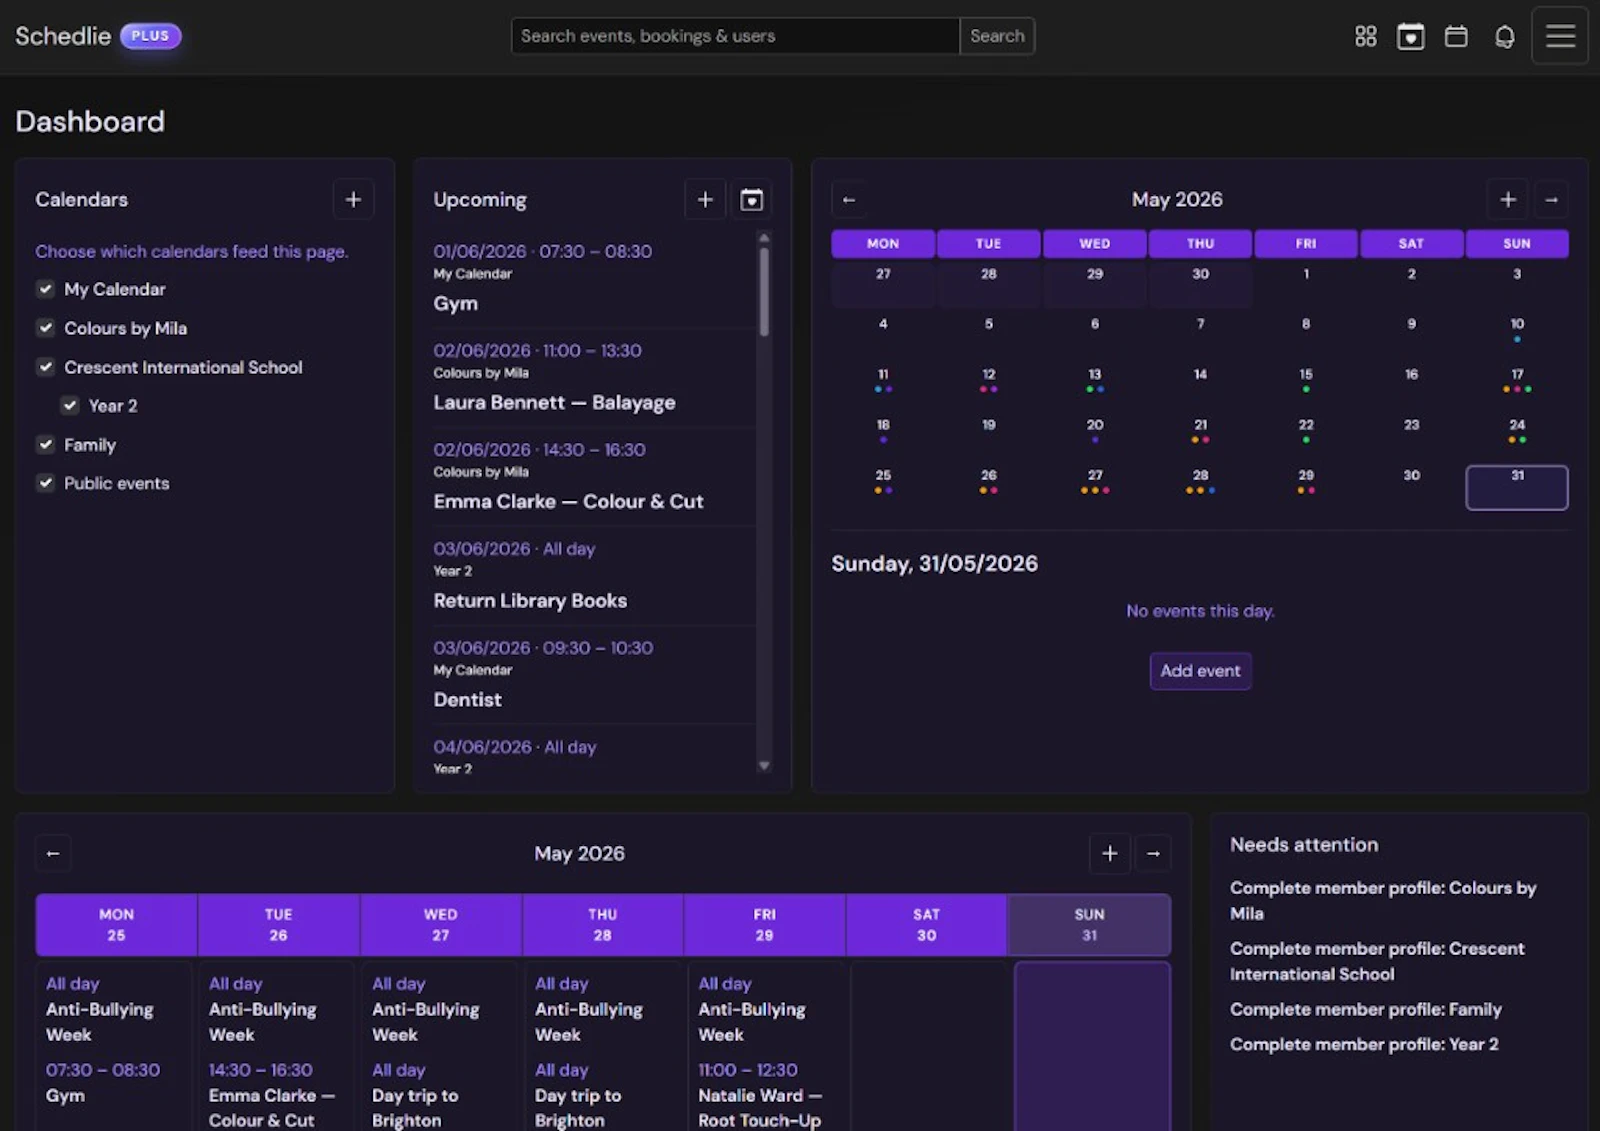
Task: Toggle Crescent International School checkbox
Action: click(x=45, y=367)
